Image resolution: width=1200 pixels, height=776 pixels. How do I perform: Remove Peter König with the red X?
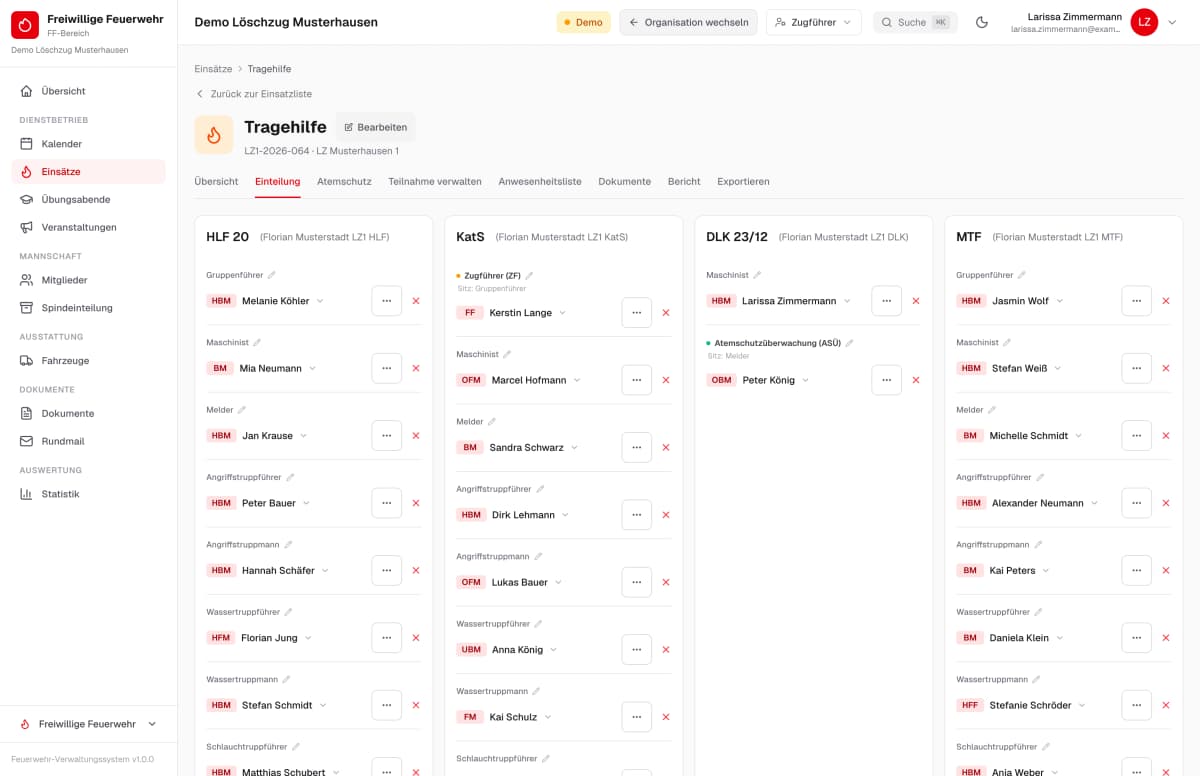point(916,380)
